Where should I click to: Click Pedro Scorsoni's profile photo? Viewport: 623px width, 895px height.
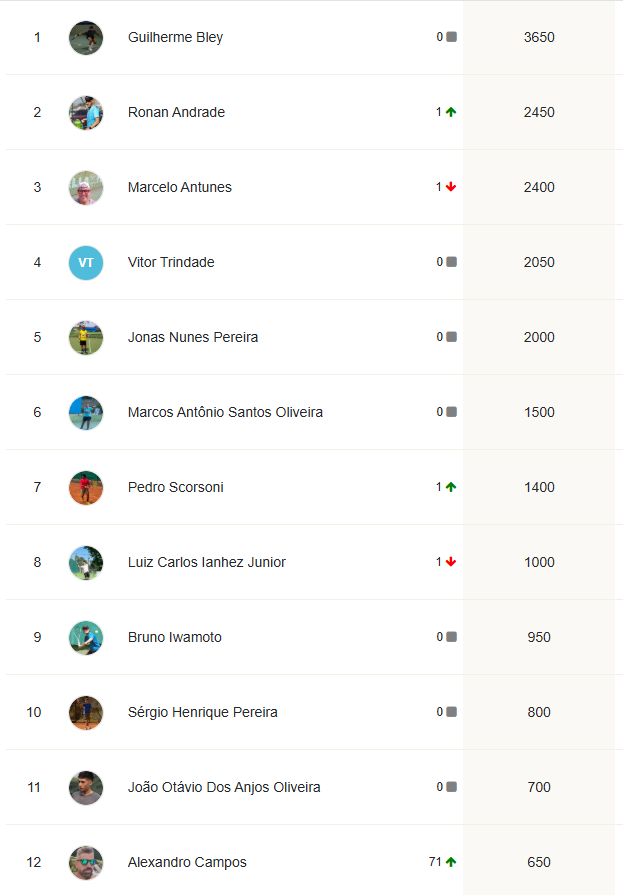(86, 488)
